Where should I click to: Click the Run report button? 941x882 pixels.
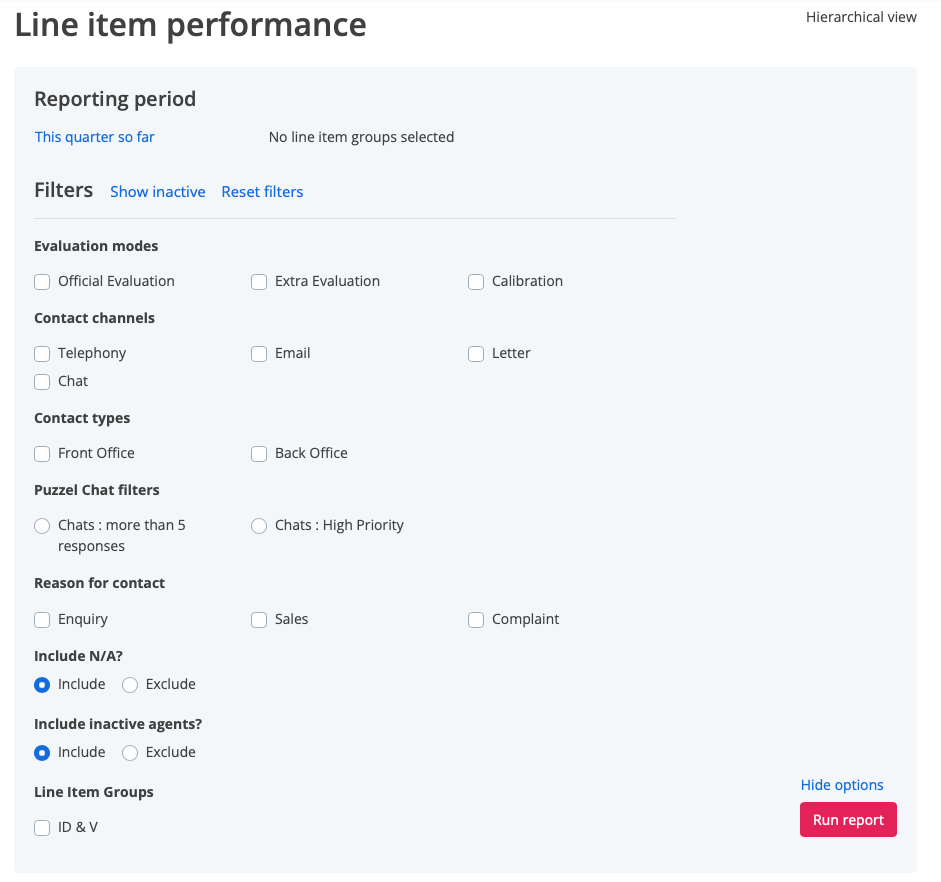coord(848,820)
